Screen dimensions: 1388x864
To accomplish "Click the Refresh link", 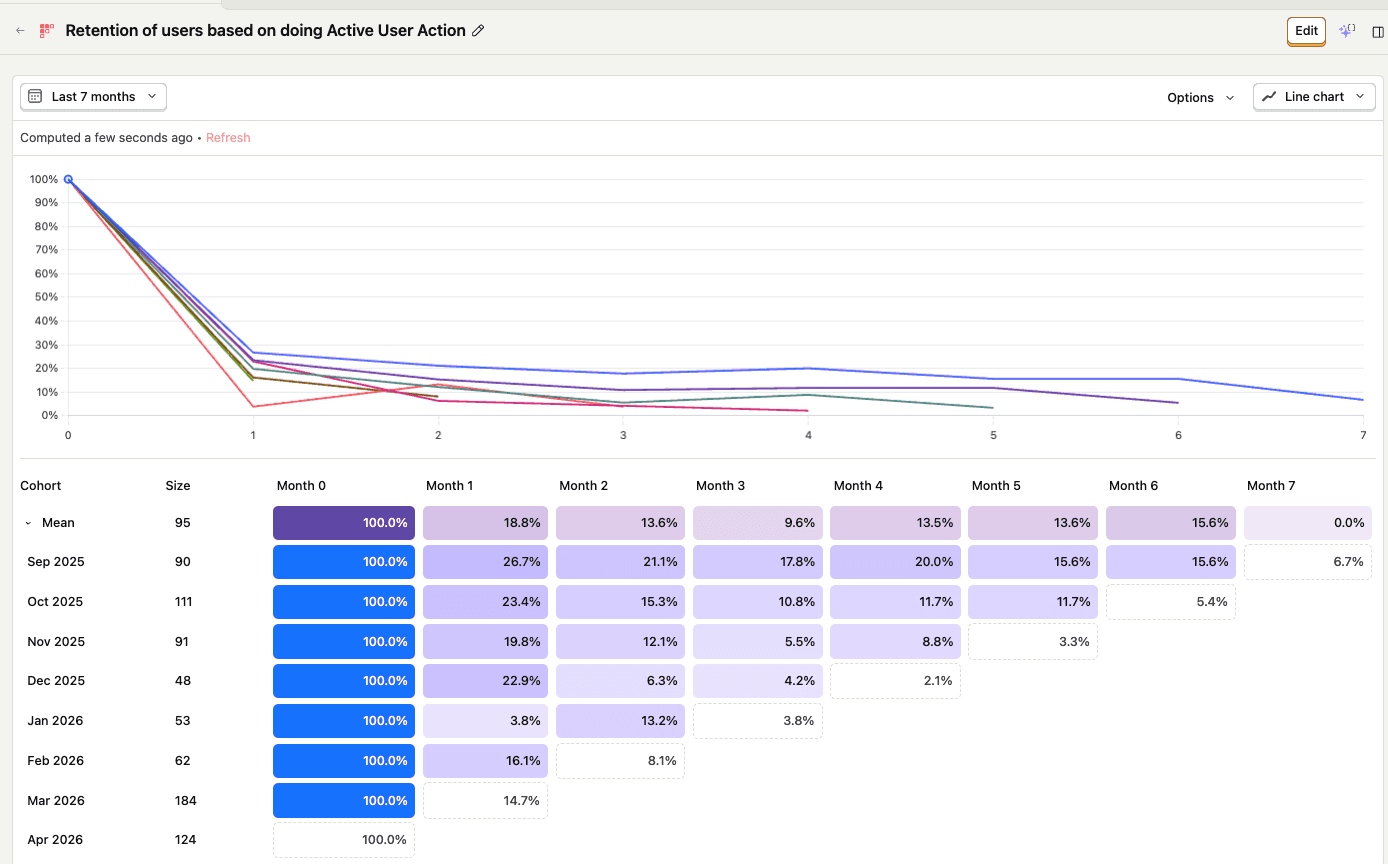I will coord(228,138).
